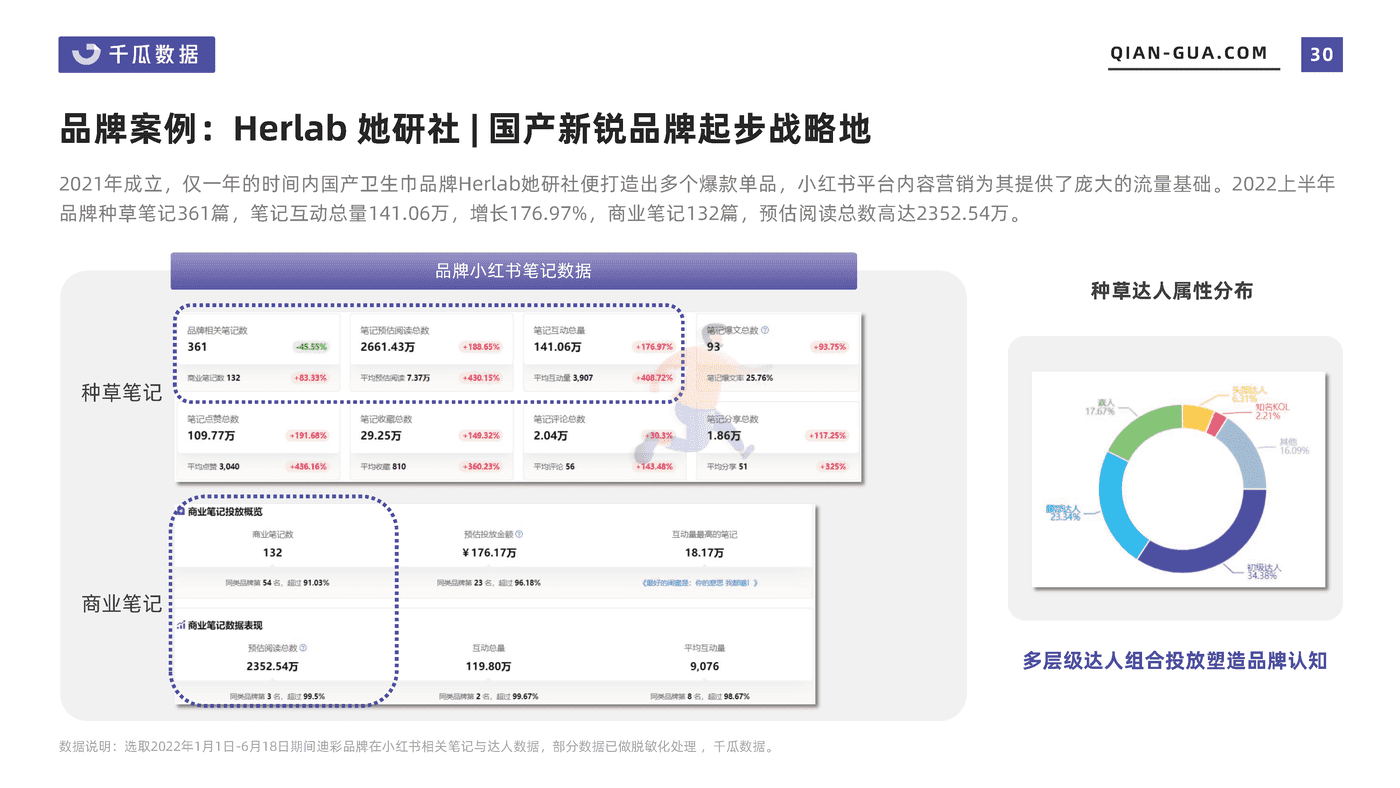Screen dimensions: 1400x788
Task: Click the page number 30 badge
Action: point(1322,54)
